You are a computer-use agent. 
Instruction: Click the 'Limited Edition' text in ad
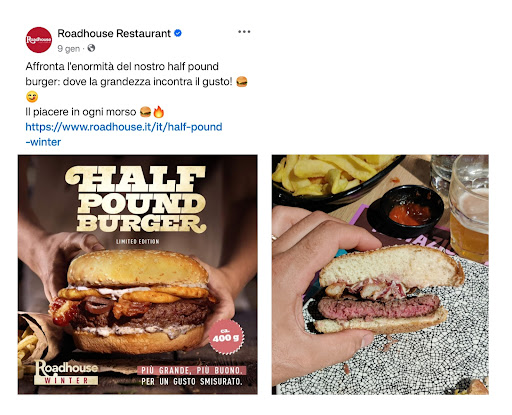click(138, 241)
